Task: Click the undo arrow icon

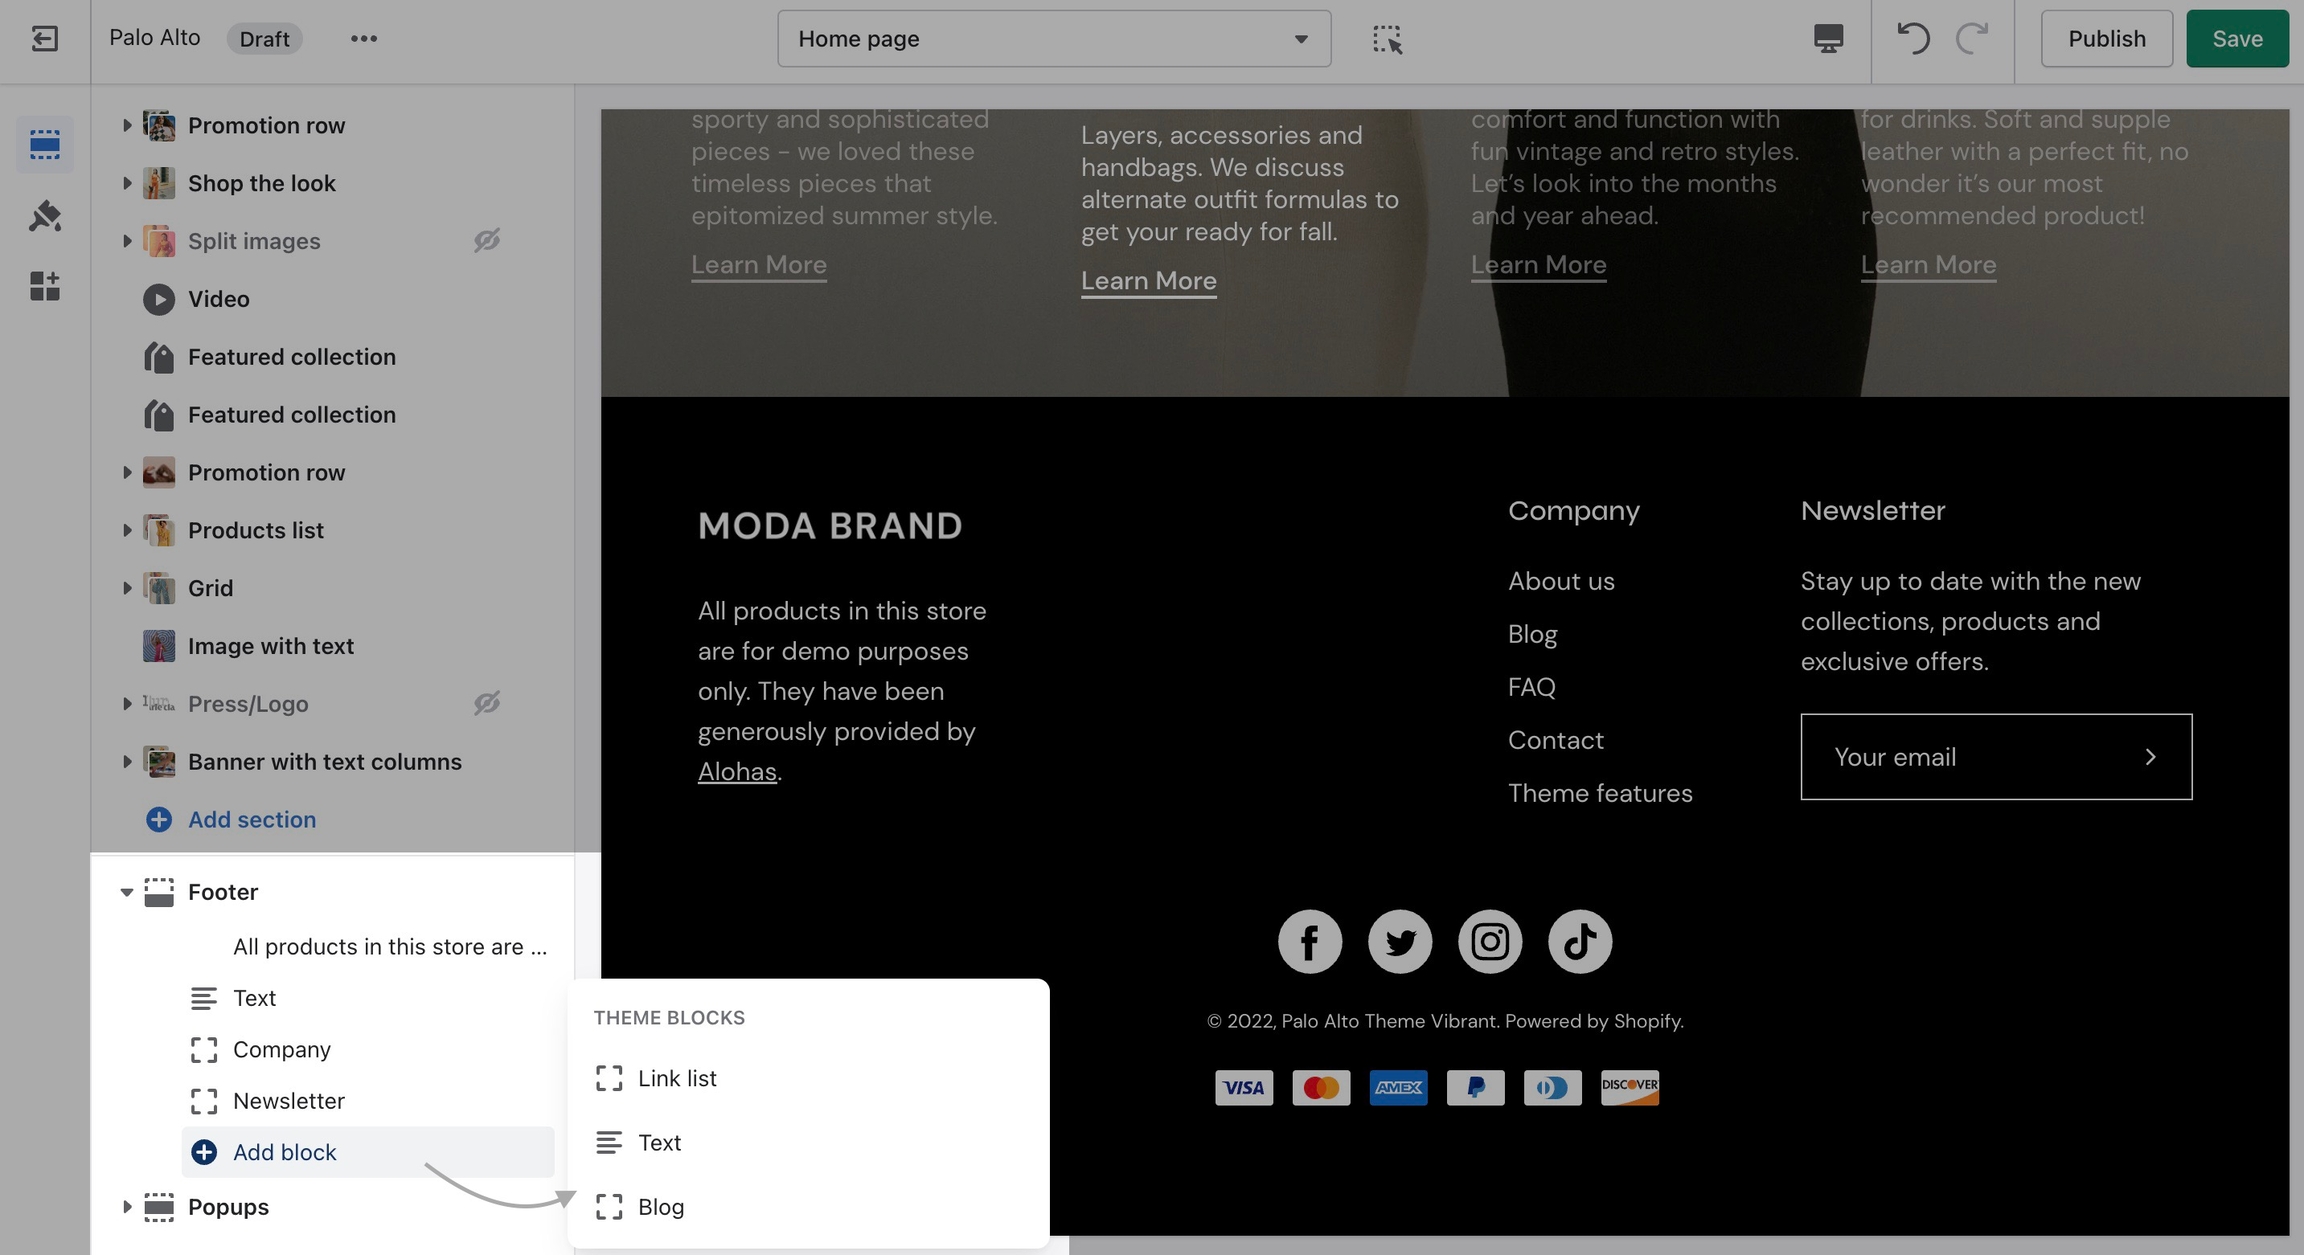Action: point(1912,39)
